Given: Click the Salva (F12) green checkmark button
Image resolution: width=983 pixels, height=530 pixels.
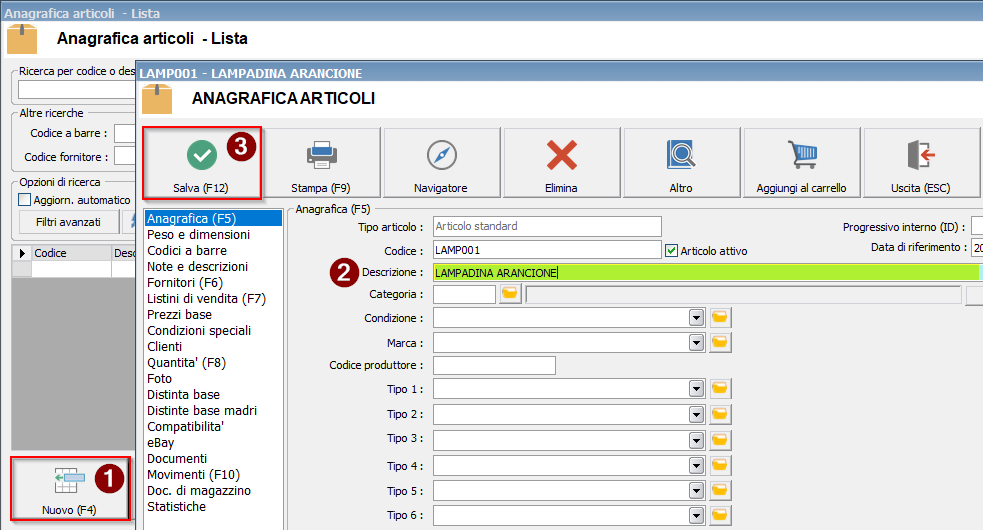Looking at the screenshot, I should [202, 163].
